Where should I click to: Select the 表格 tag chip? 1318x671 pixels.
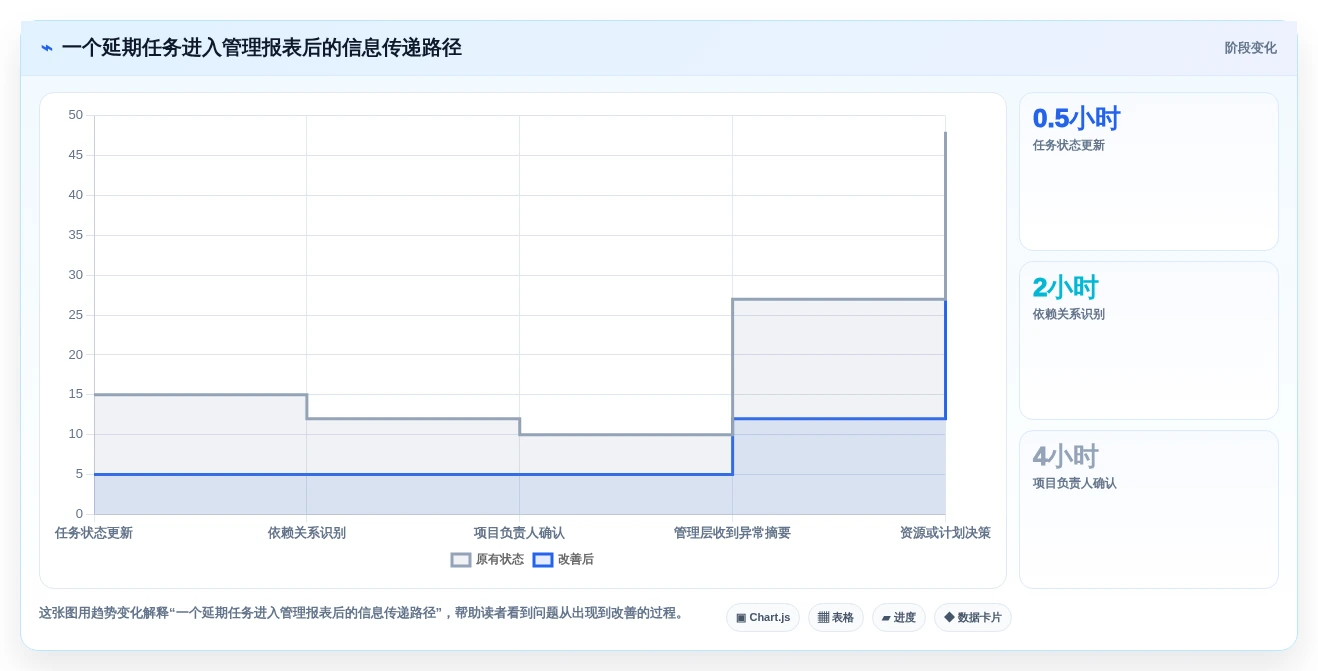[x=836, y=617]
